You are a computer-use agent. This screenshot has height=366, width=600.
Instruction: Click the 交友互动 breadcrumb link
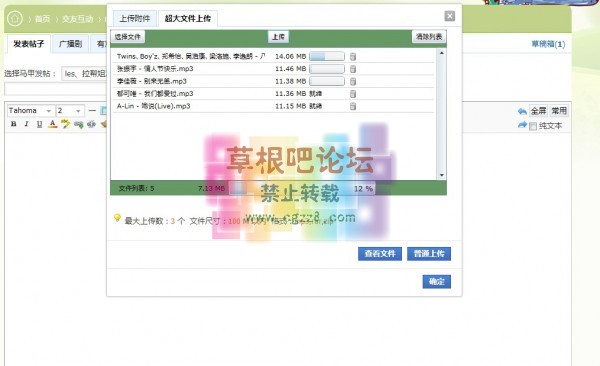coord(78,19)
